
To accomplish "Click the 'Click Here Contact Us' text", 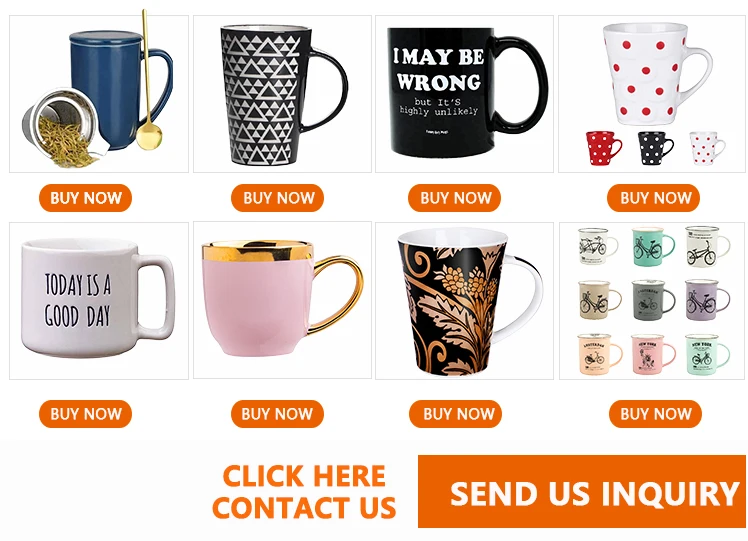I will click(x=304, y=491).
